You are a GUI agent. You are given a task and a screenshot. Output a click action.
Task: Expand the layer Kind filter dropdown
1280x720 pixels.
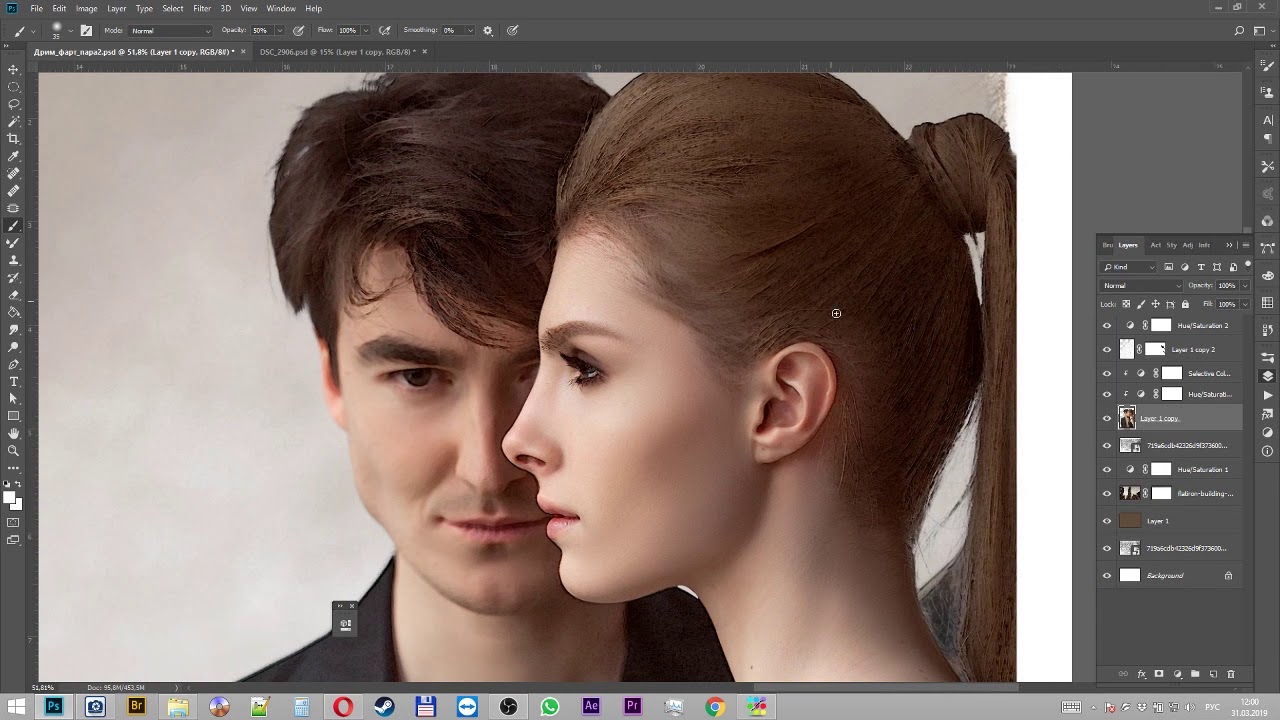pyautogui.click(x=1129, y=267)
